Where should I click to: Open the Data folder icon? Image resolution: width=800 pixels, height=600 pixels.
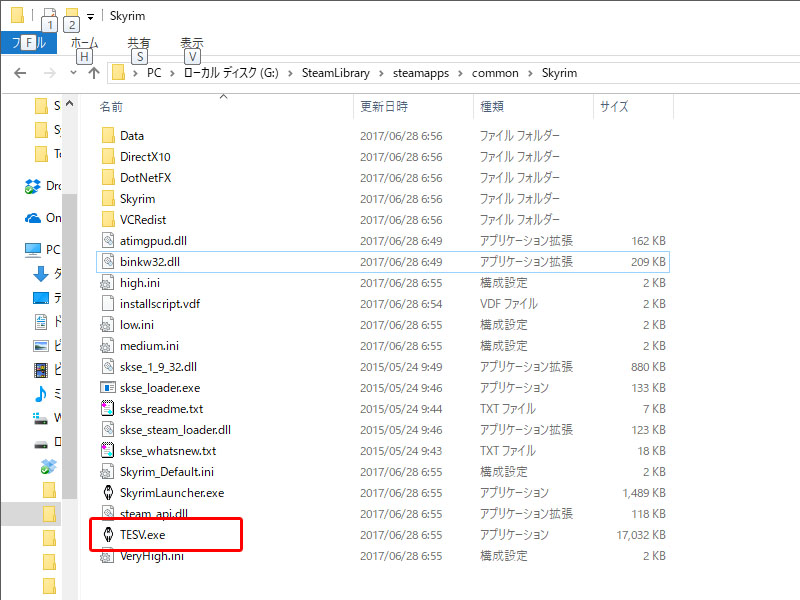pos(108,136)
